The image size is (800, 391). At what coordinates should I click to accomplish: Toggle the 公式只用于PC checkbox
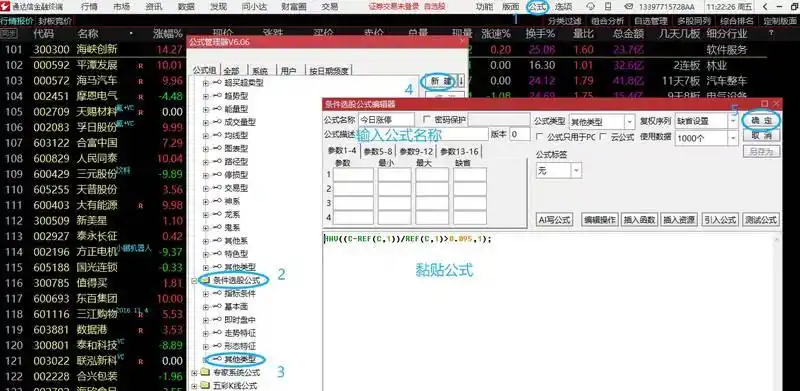click(x=539, y=137)
